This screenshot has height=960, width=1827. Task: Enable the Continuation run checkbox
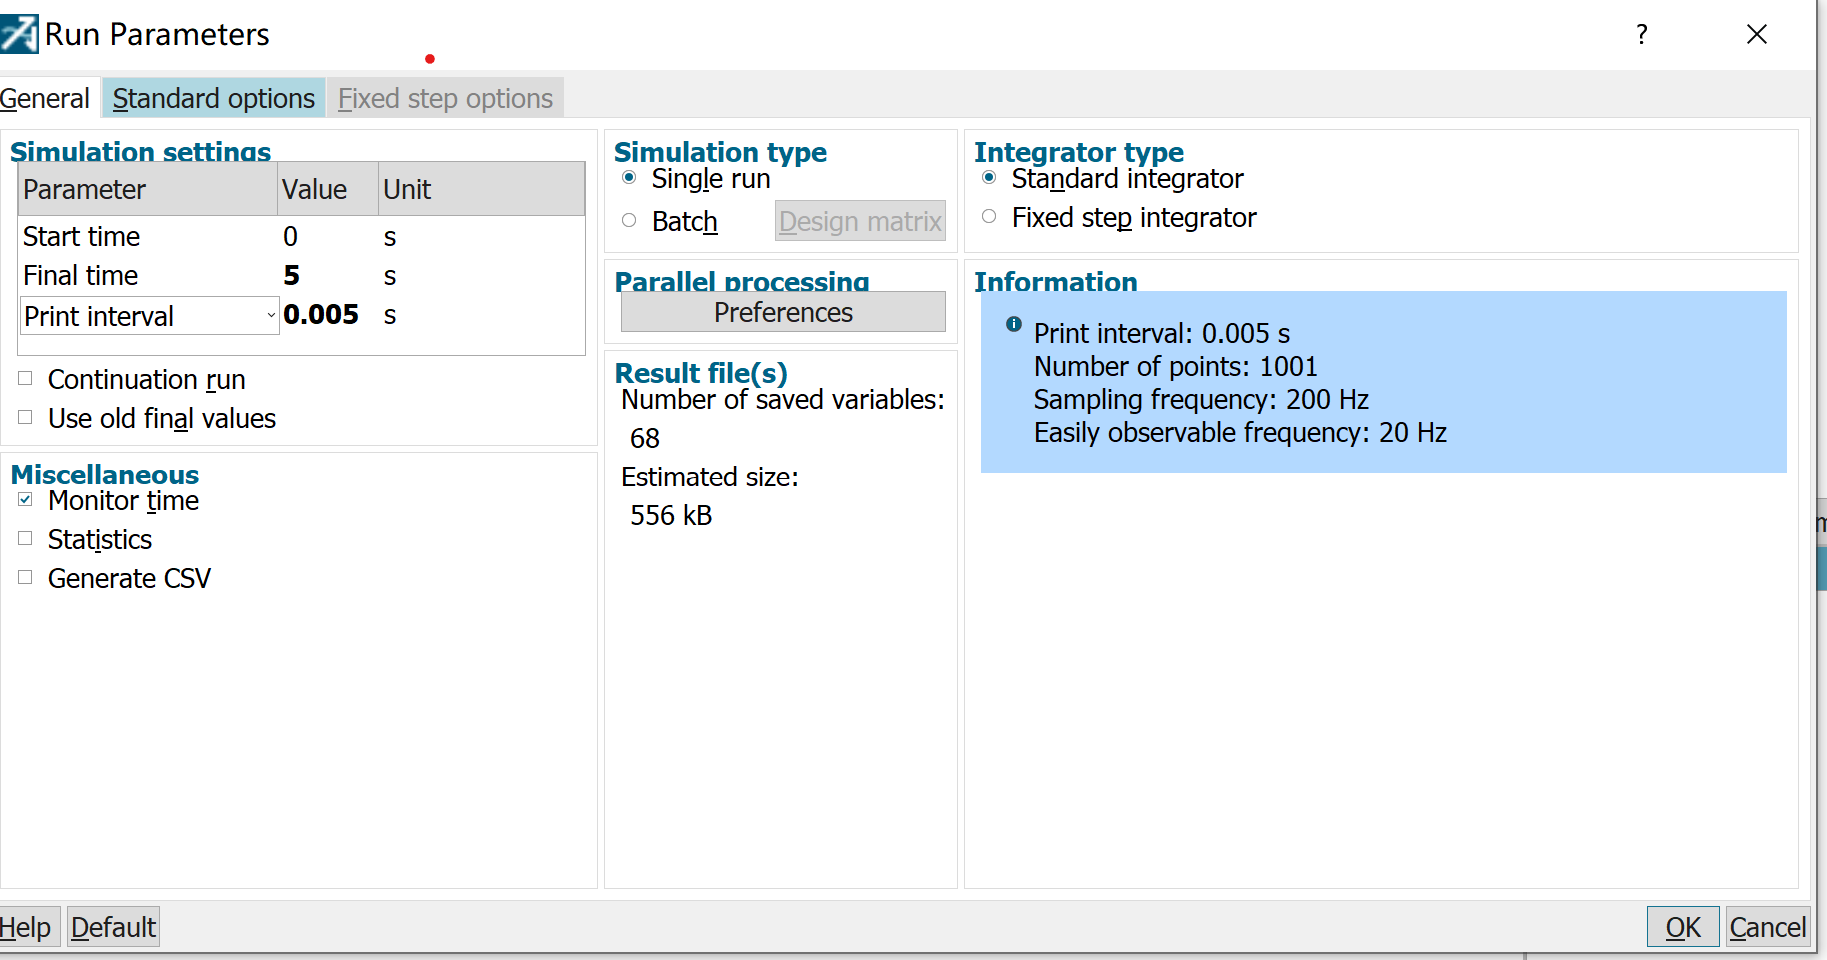click(25, 379)
